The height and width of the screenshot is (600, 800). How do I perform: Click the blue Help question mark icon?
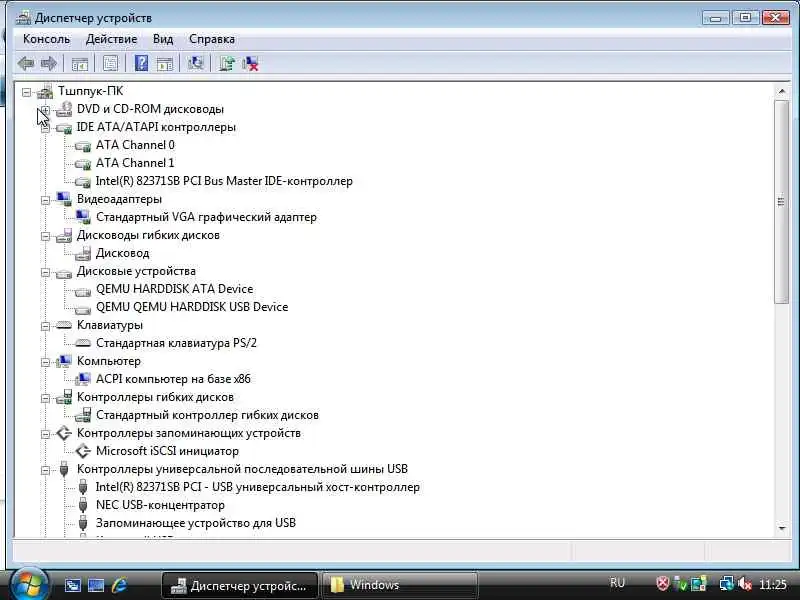point(141,63)
